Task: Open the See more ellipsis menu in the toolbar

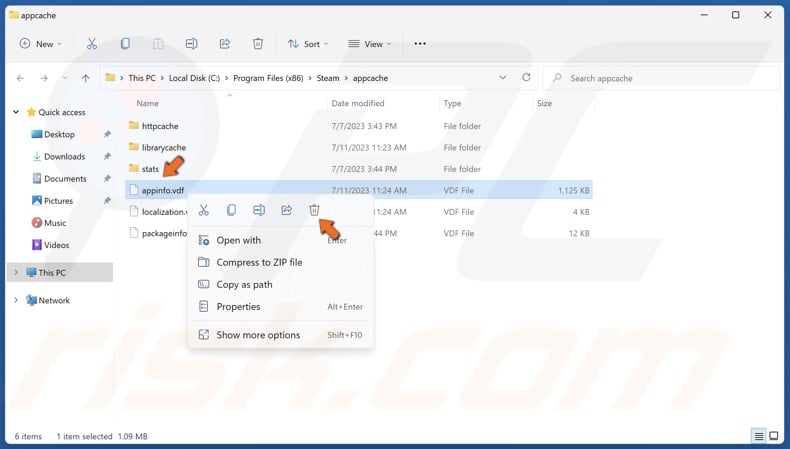Action: point(420,44)
